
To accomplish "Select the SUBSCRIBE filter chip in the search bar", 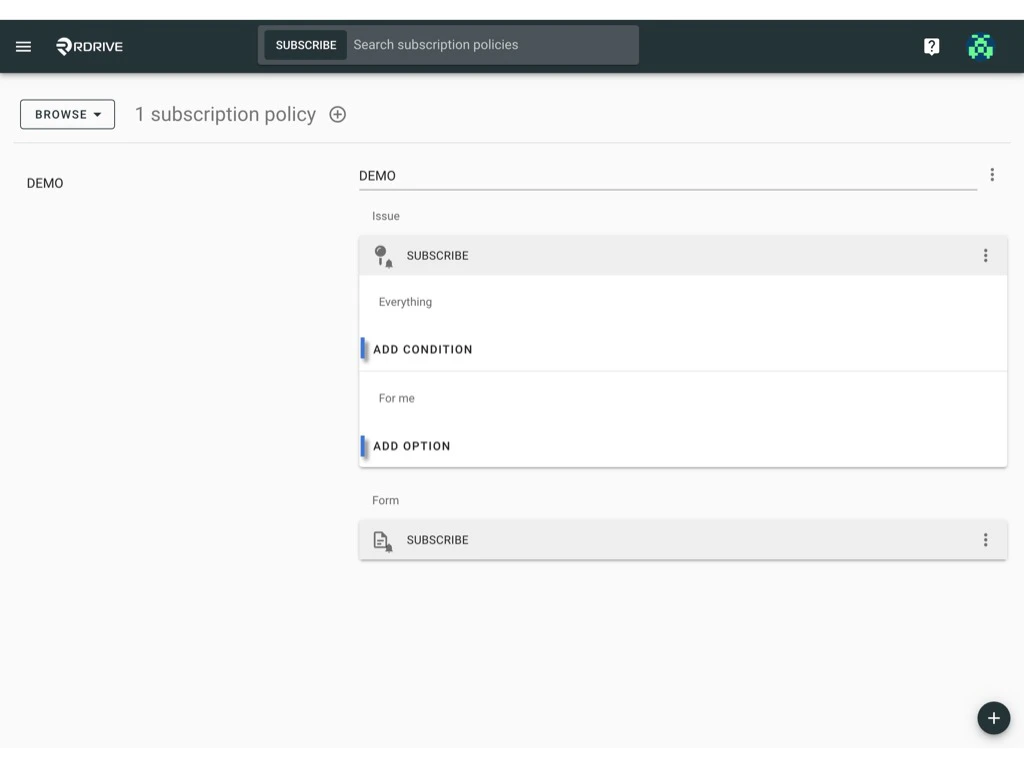I will (x=305, y=44).
